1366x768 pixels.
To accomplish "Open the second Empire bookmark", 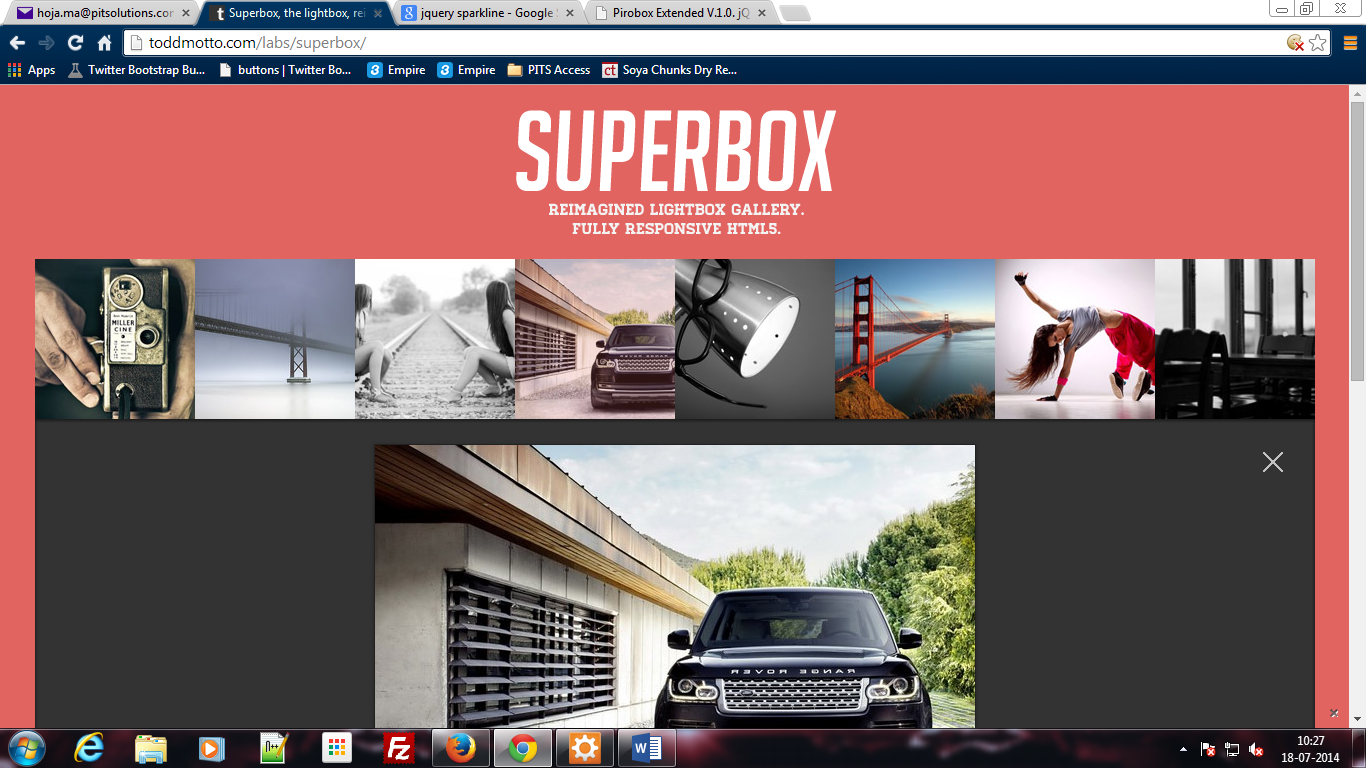I will pyautogui.click(x=467, y=70).
